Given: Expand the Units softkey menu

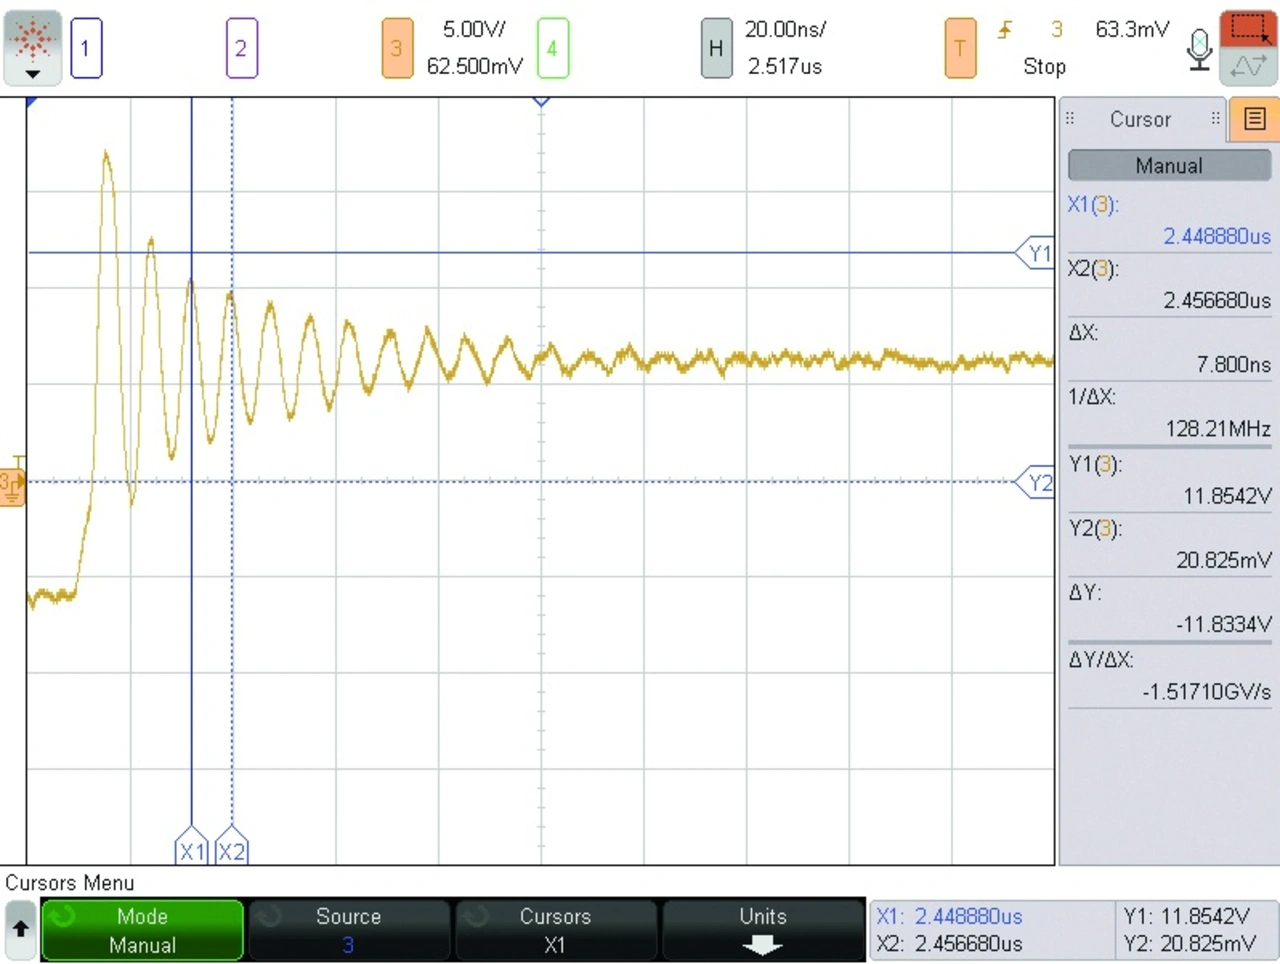Looking at the screenshot, I should coord(762,930).
